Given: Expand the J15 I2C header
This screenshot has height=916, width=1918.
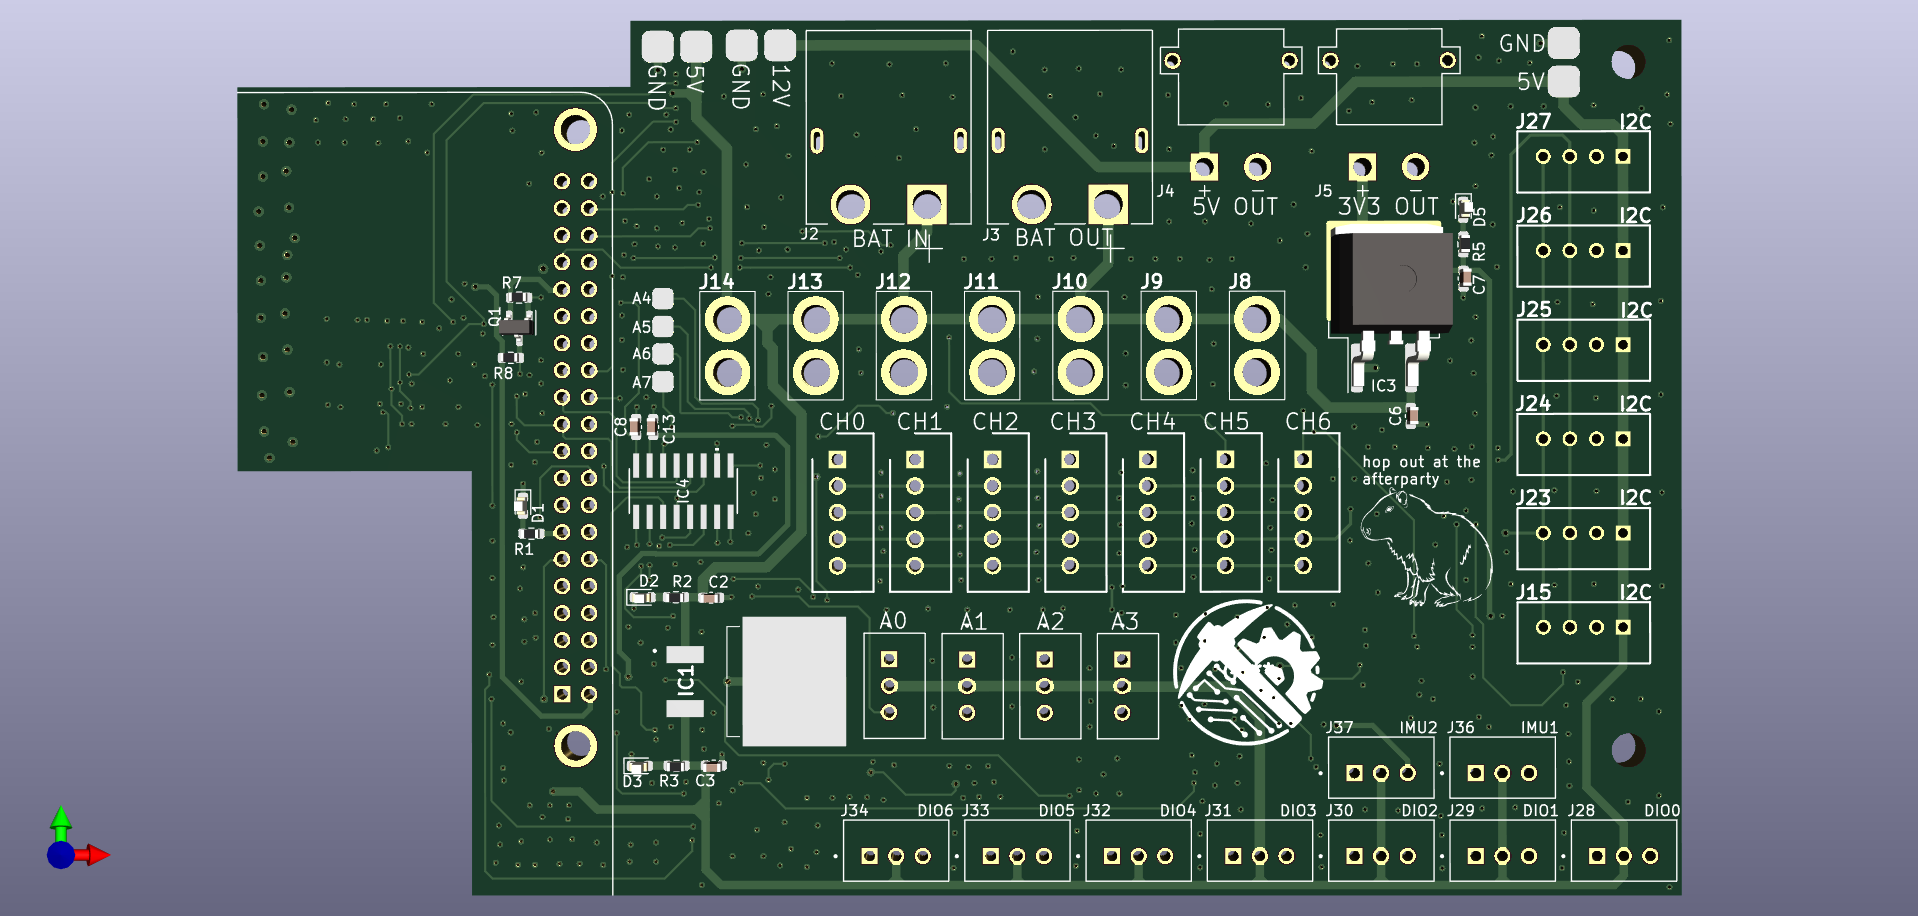Looking at the screenshot, I should (1583, 631).
